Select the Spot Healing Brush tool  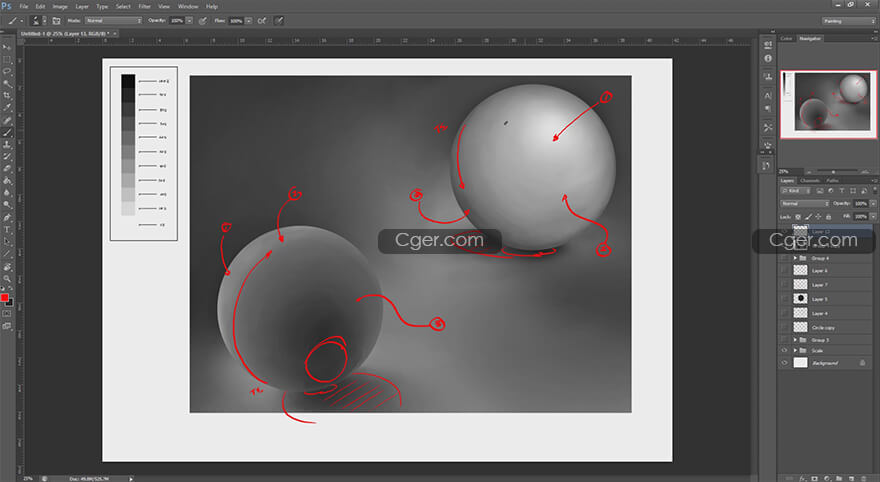tap(7, 120)
